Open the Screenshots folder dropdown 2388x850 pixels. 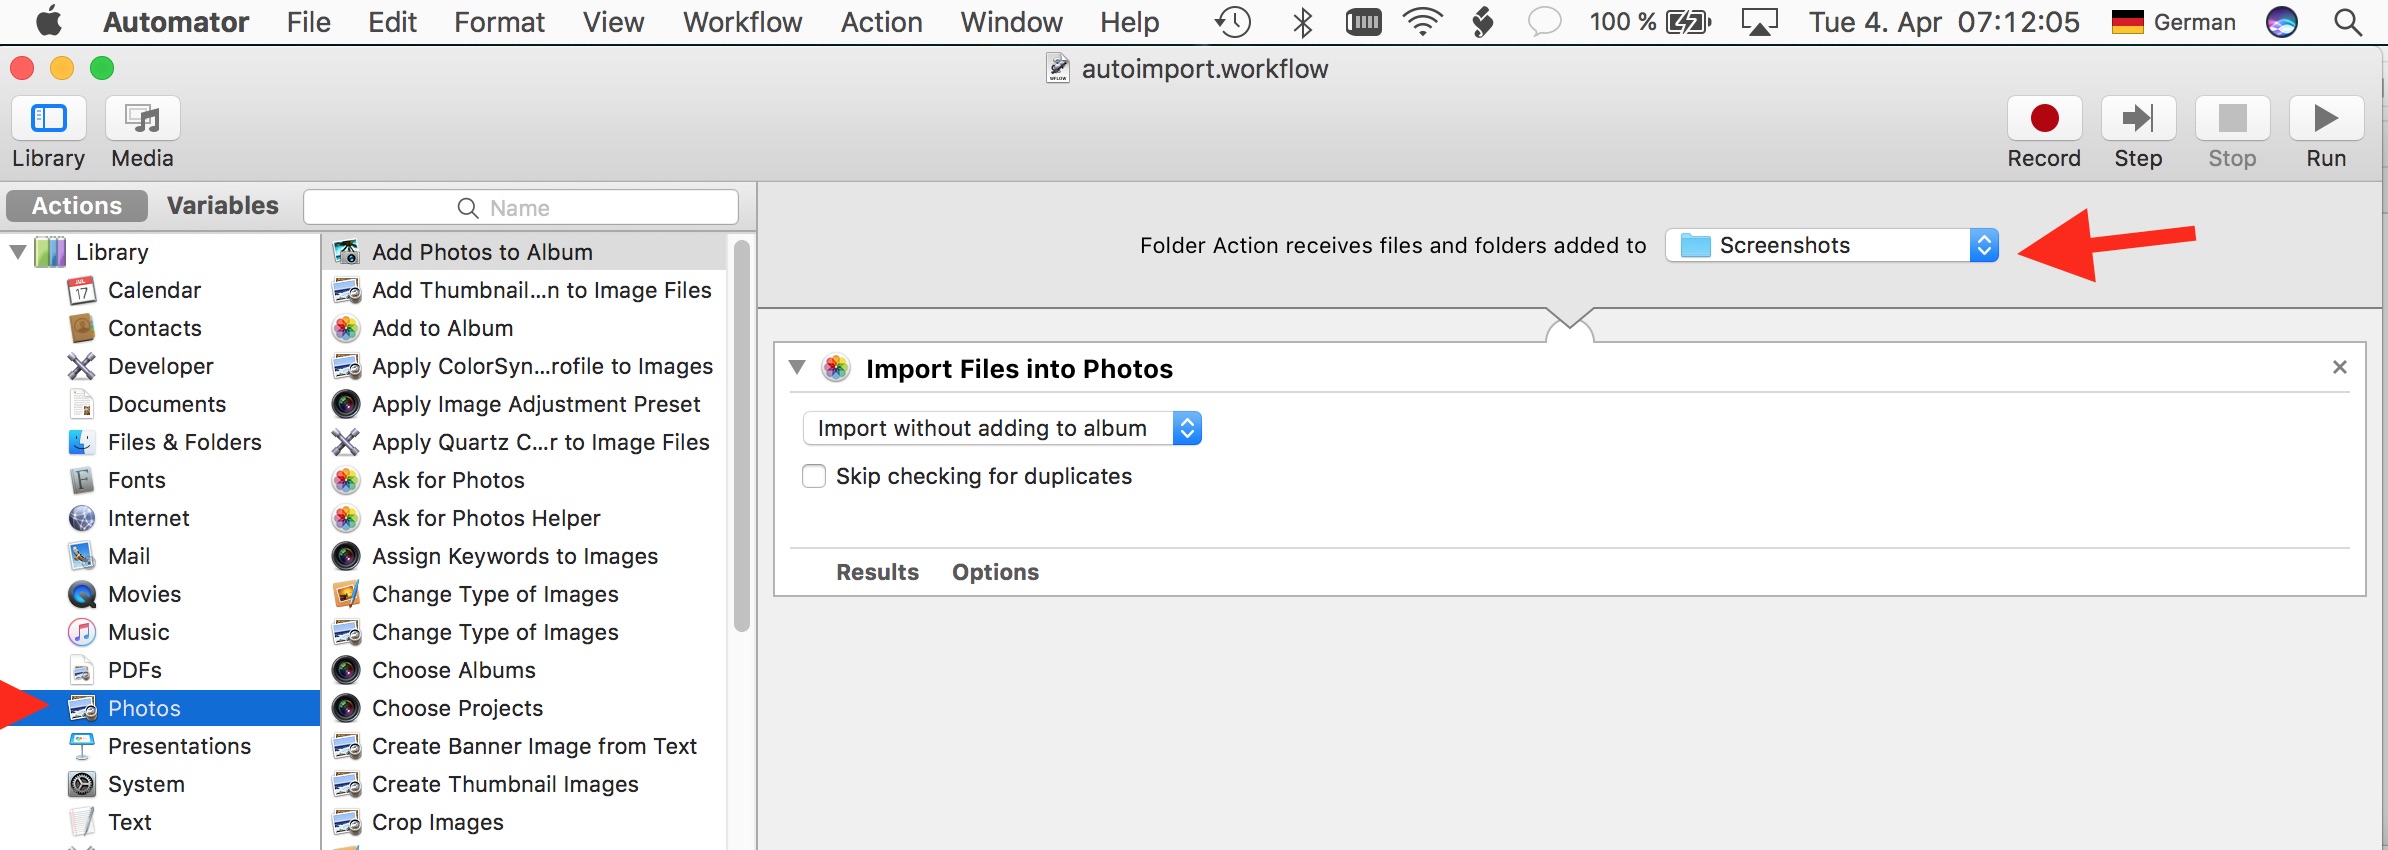point(1832,245)
